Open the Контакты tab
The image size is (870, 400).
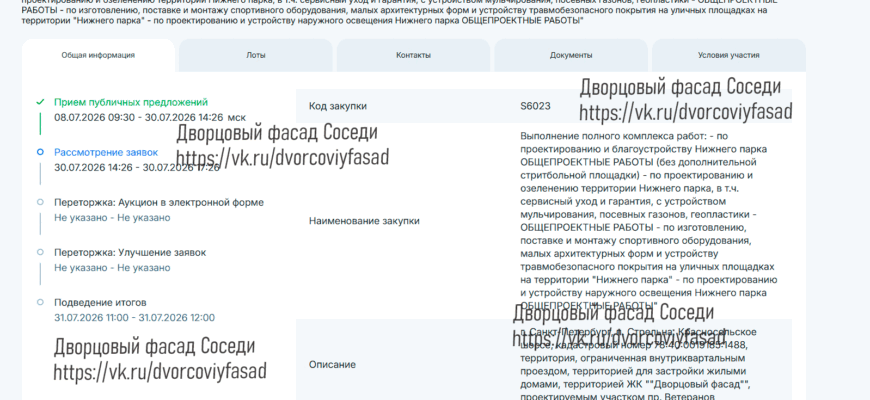tap(413, 55)
